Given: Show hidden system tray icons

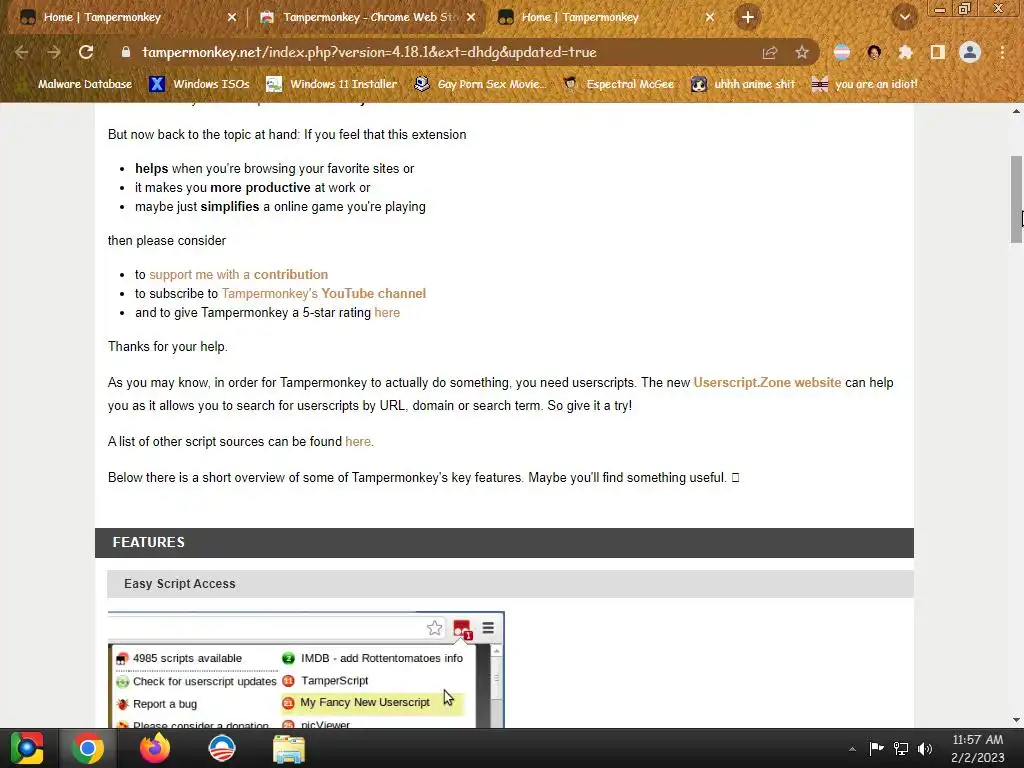Looking at the screenshot, I should (x=852, y=749).
